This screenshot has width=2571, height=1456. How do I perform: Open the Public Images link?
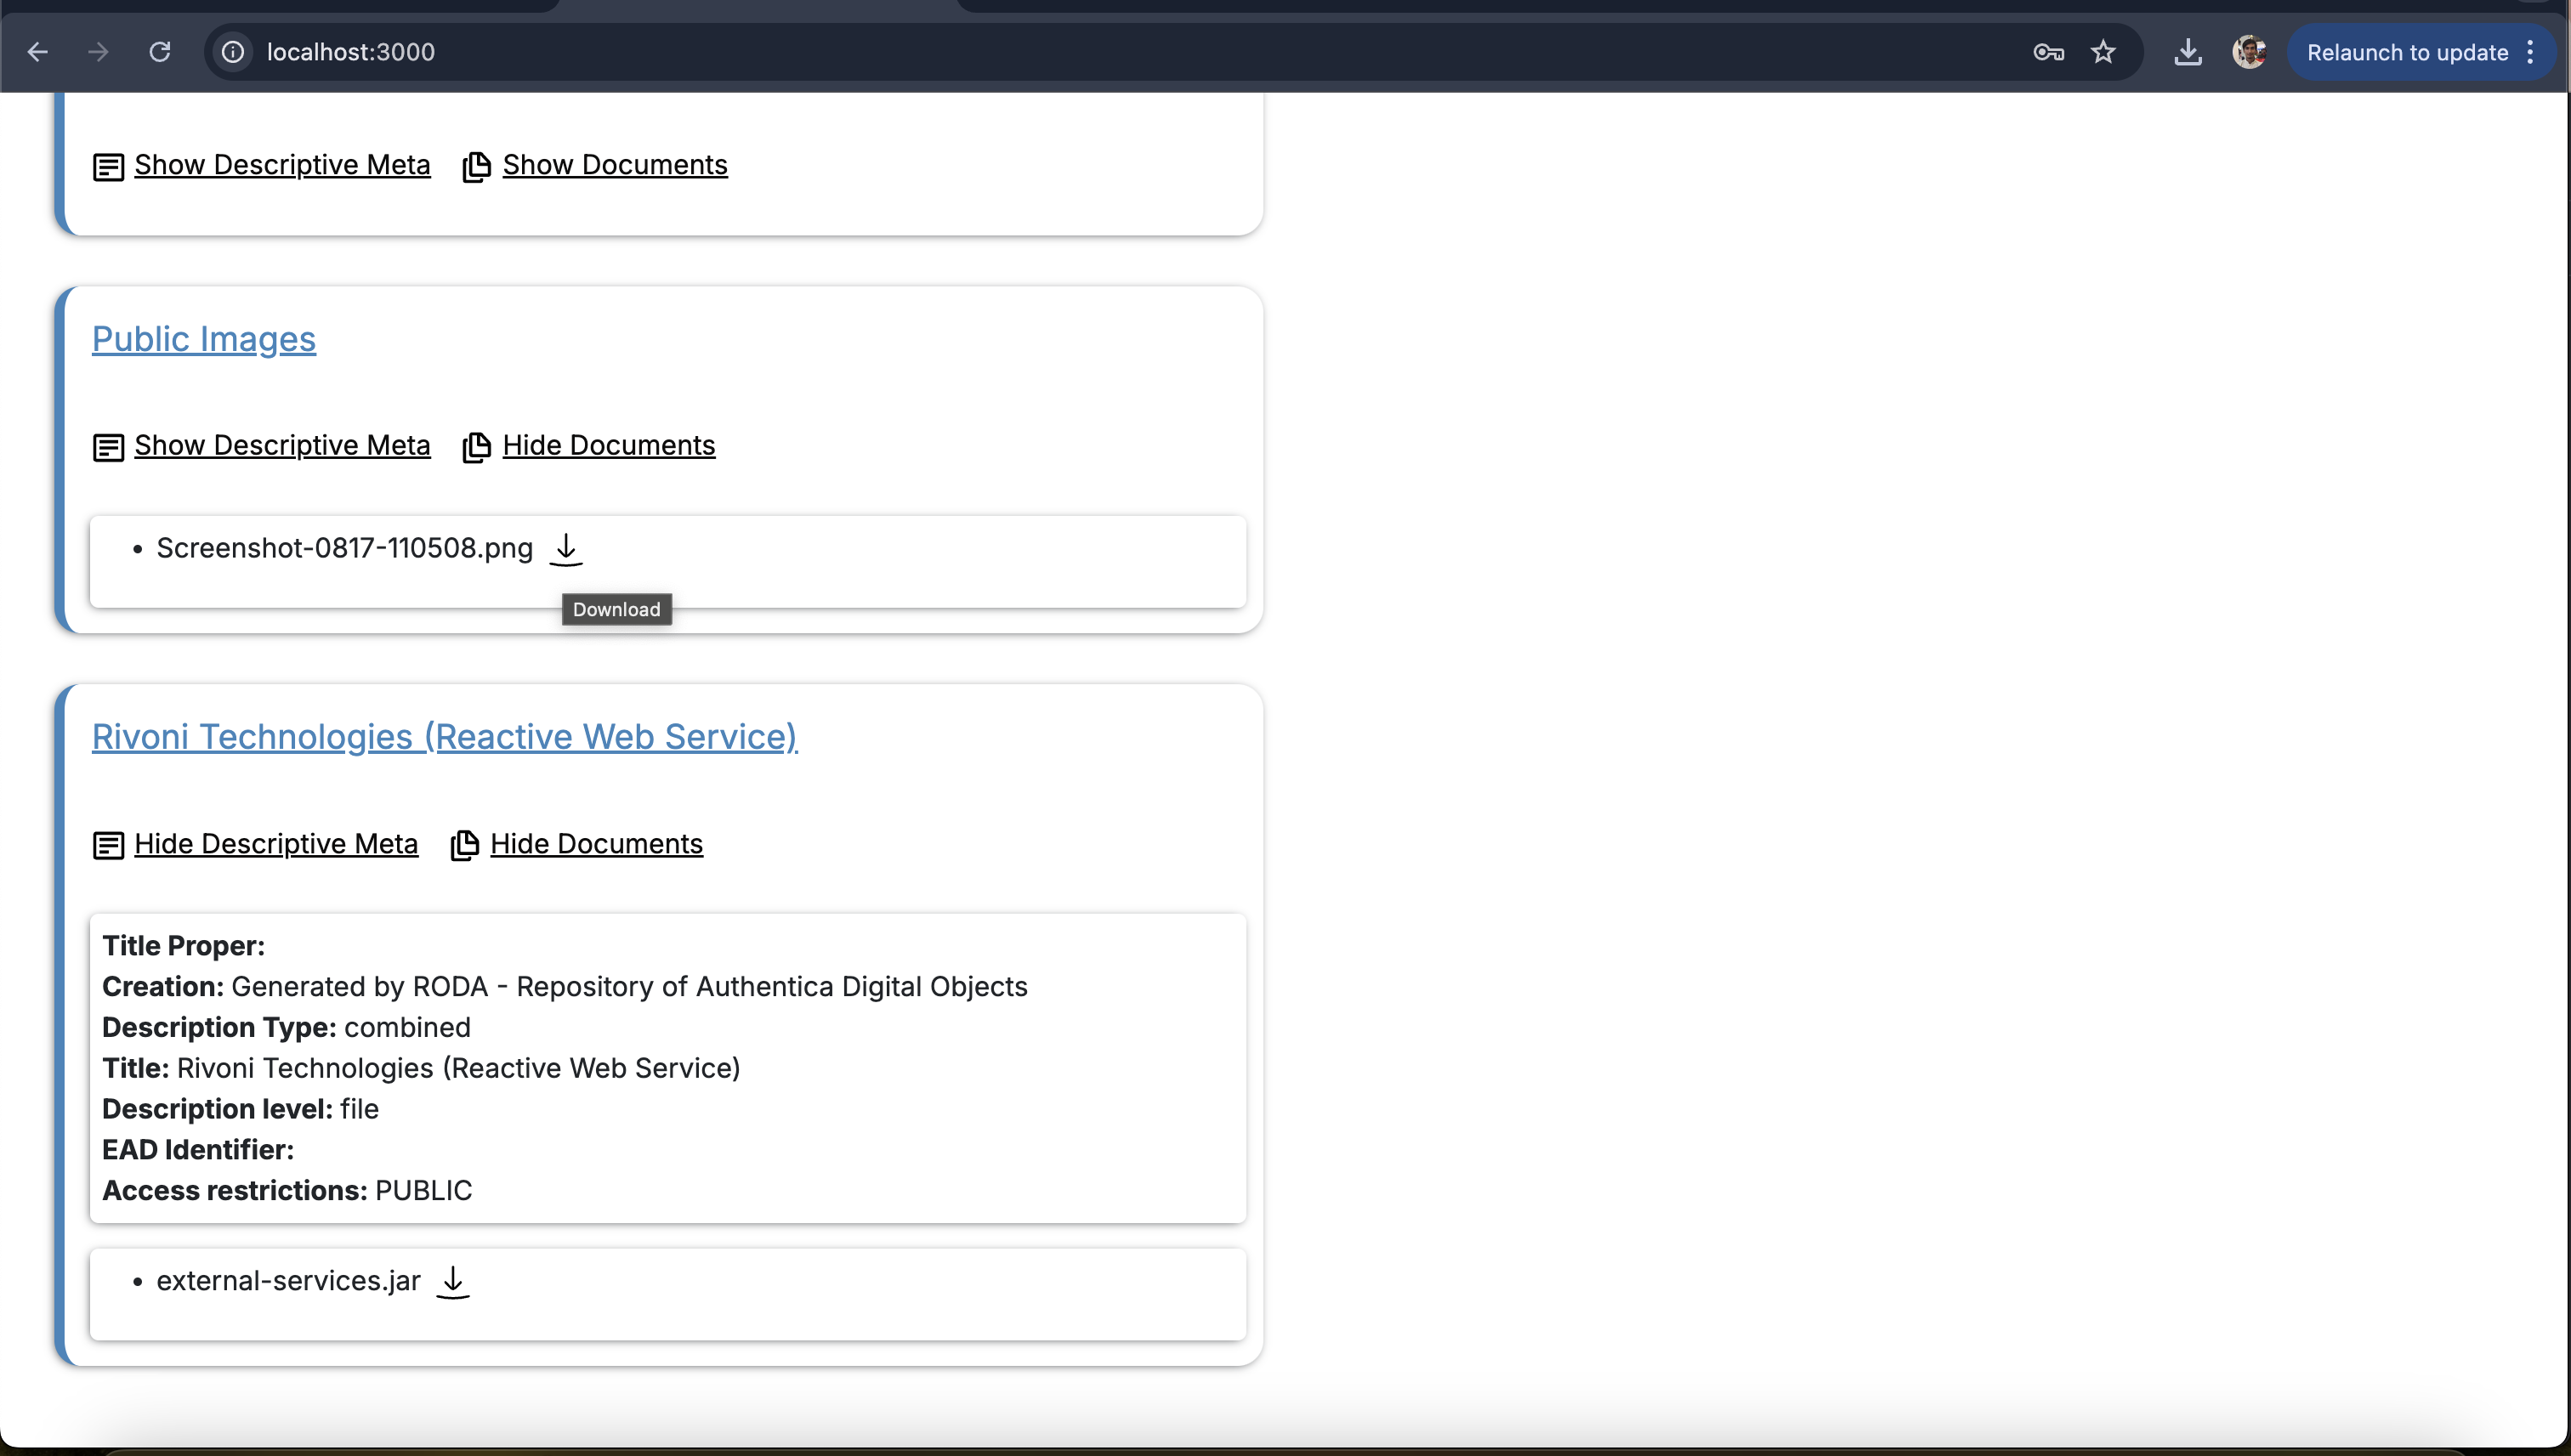click(204, 339)
